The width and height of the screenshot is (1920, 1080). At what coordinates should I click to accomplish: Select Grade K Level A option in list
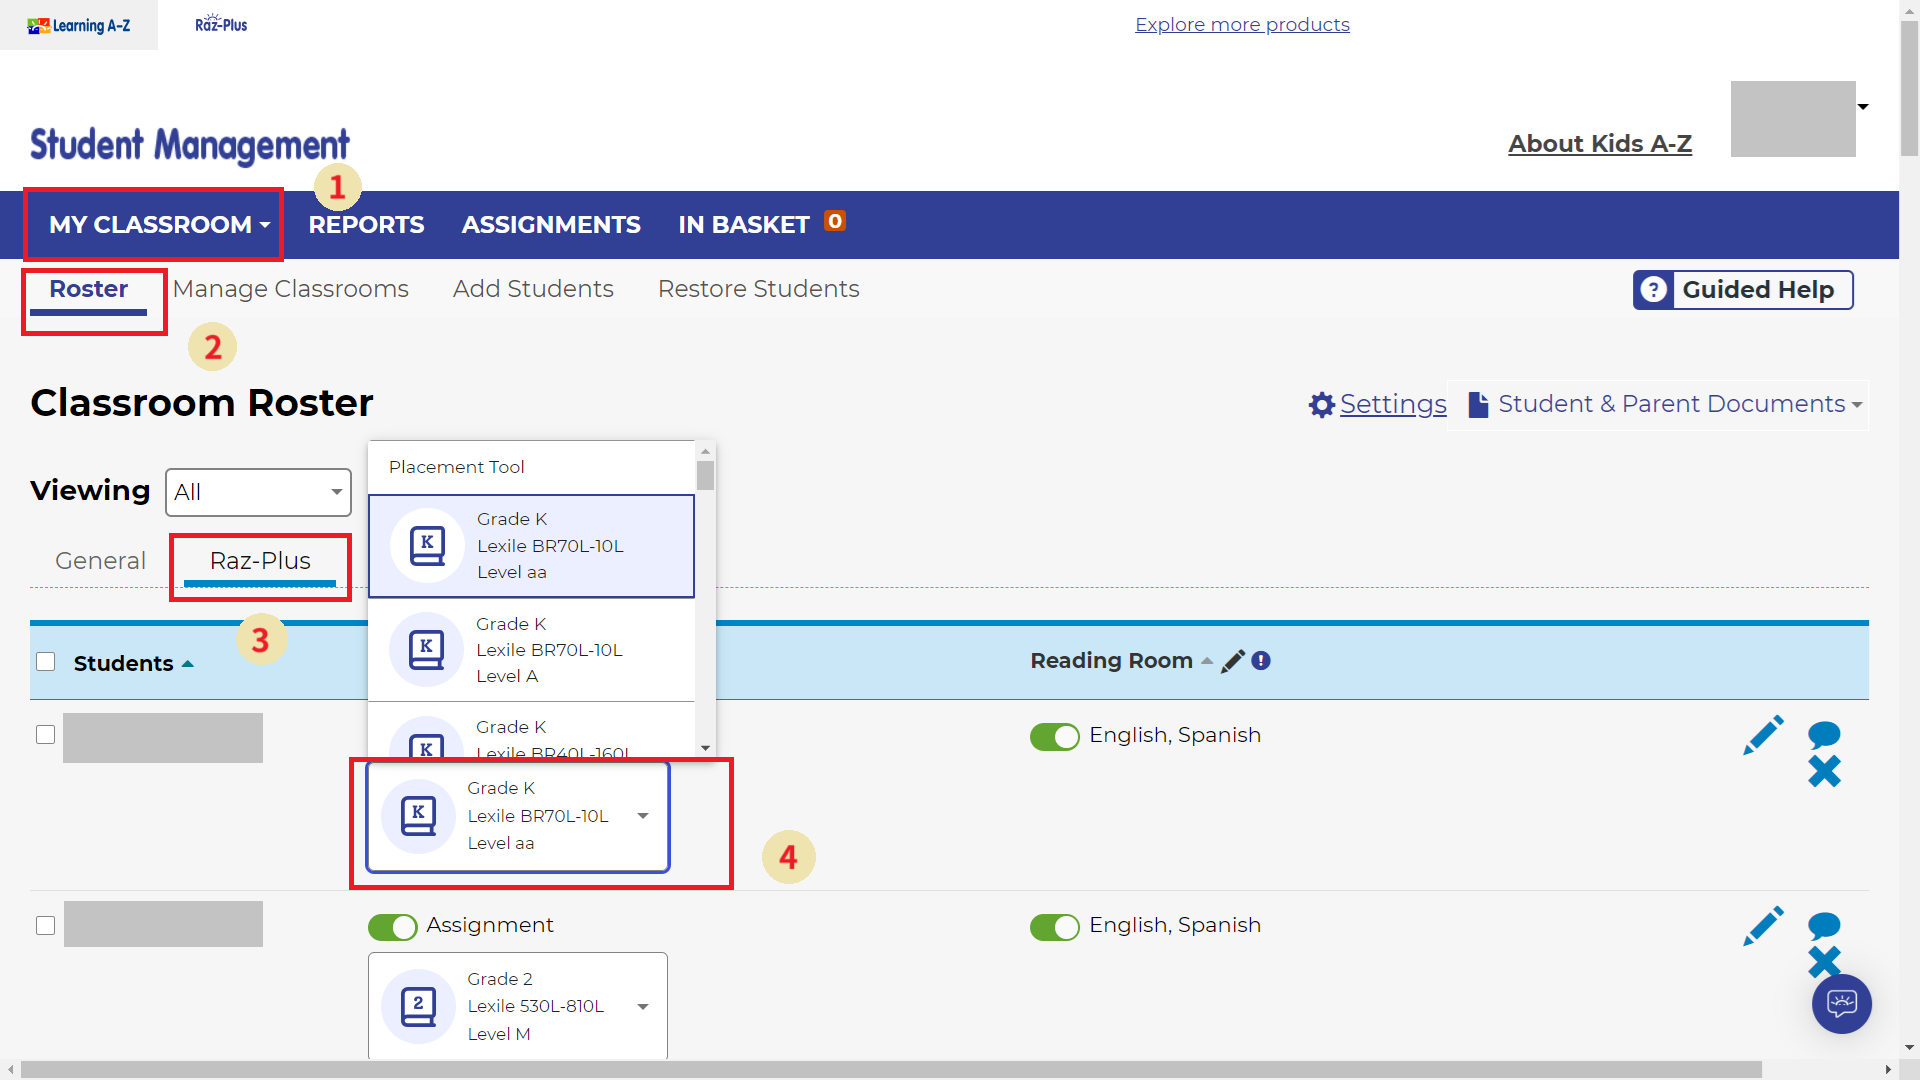click(531, 650)
